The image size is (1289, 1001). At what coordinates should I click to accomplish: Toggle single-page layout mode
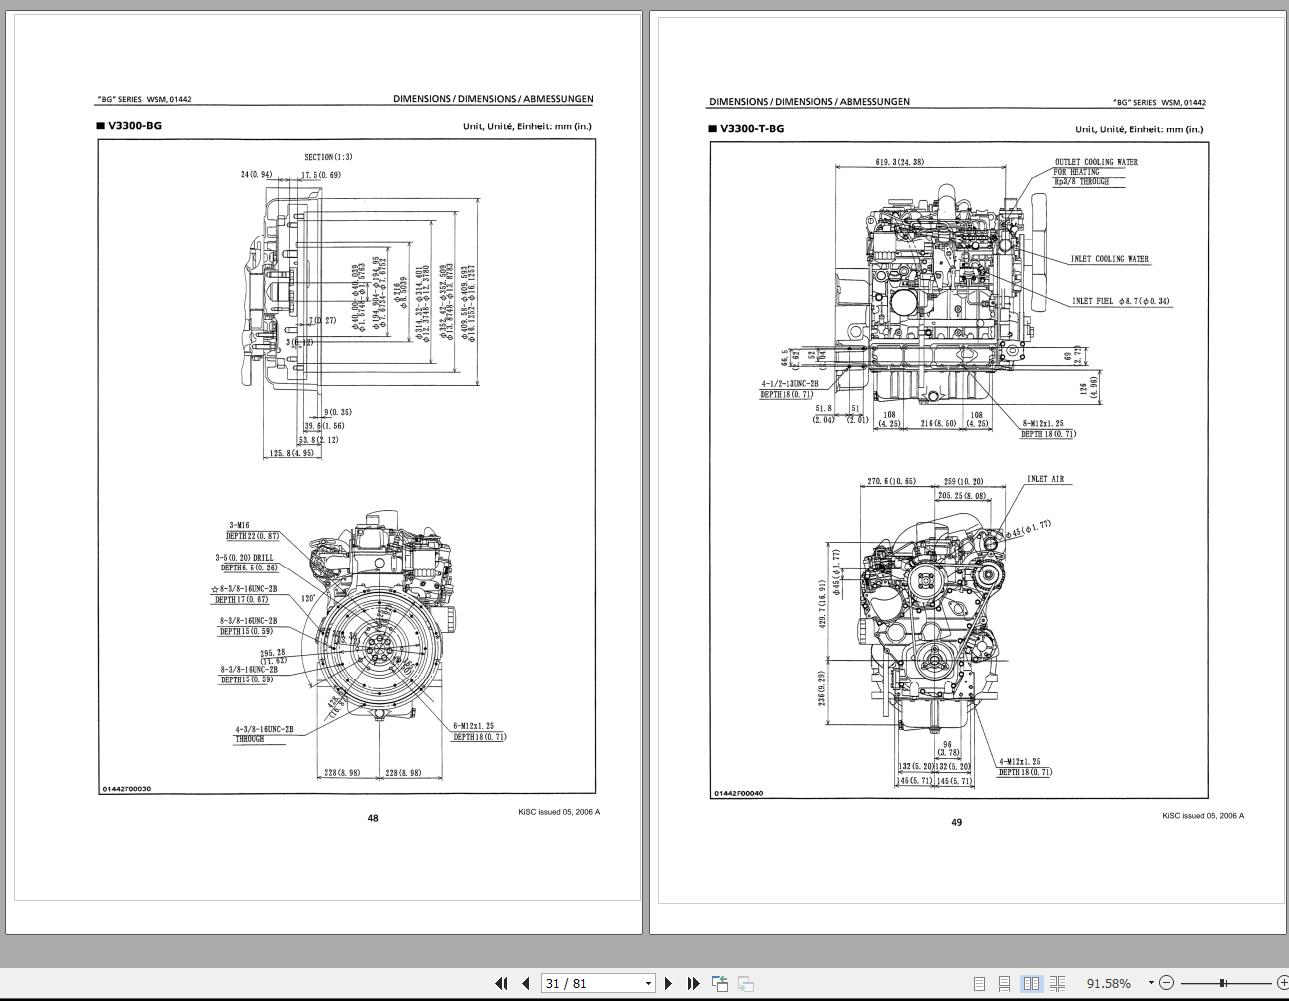coord(980,983)
